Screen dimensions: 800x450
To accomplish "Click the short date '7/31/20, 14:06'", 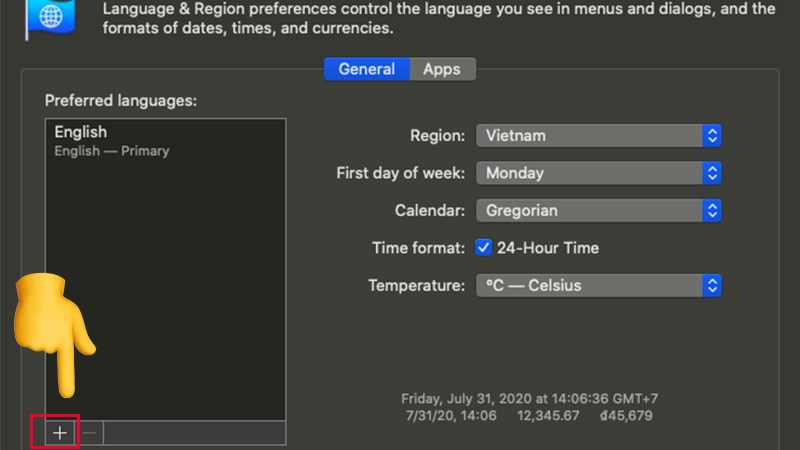I will [x=451, y=416].
